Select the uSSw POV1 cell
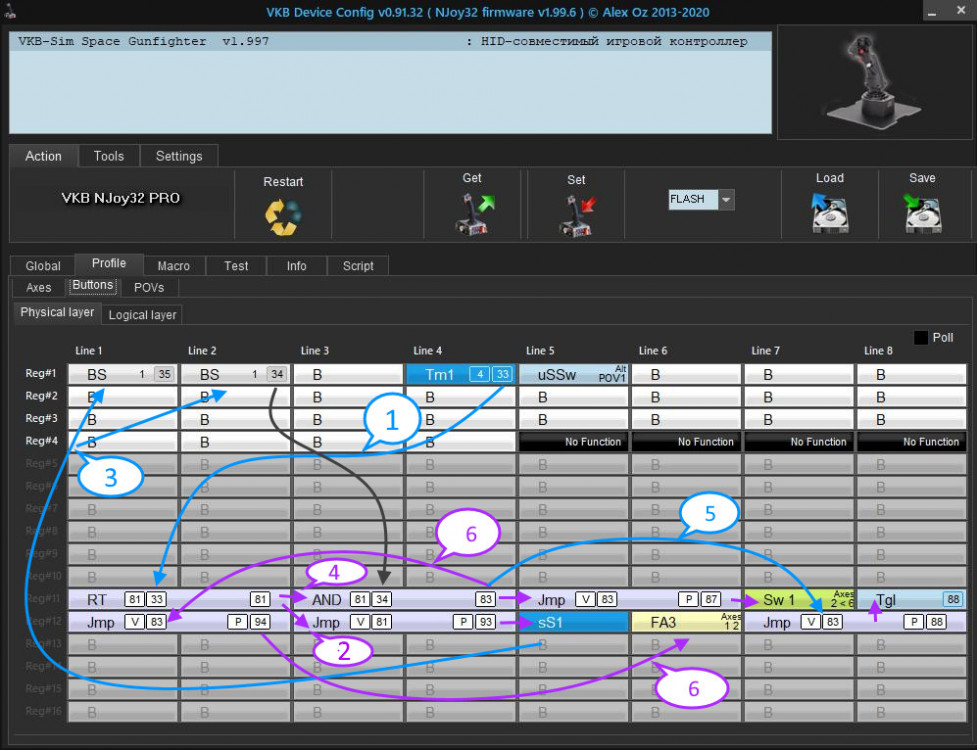The image size is (977, 750). pos(573,374)
